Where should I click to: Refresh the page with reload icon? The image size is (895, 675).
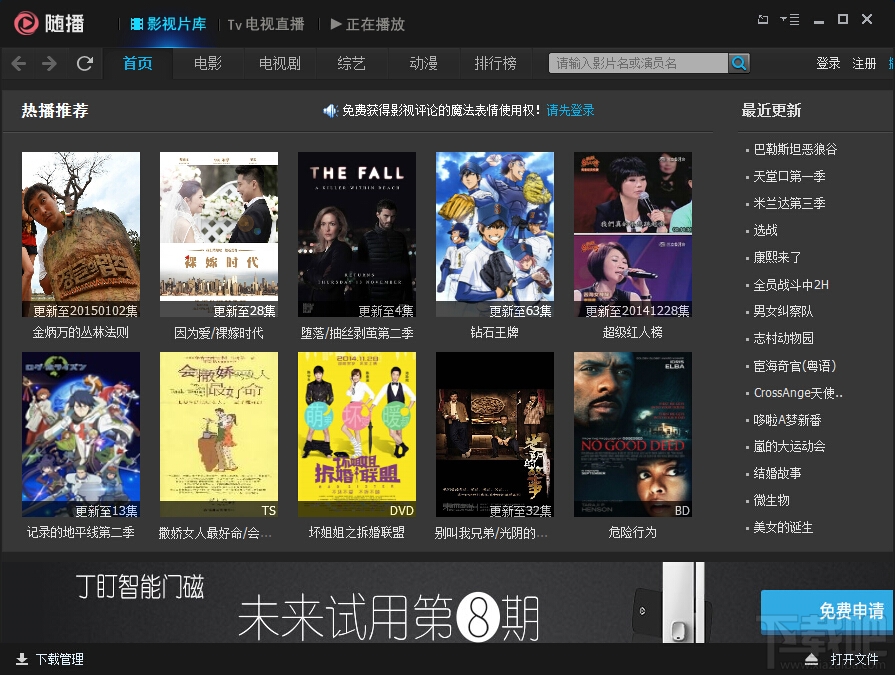point(85,63)
